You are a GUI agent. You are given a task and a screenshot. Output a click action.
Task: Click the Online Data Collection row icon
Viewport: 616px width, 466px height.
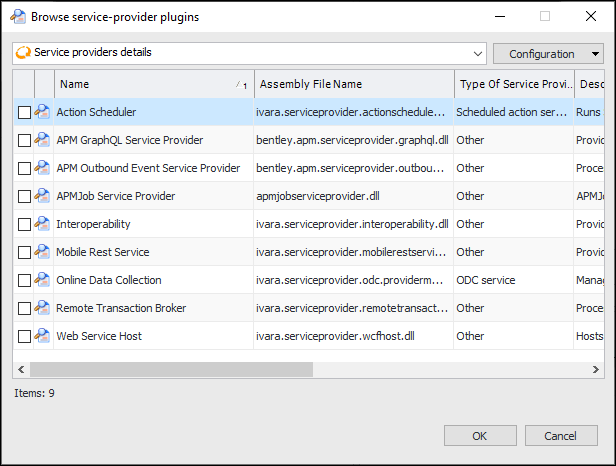point(42,280)
